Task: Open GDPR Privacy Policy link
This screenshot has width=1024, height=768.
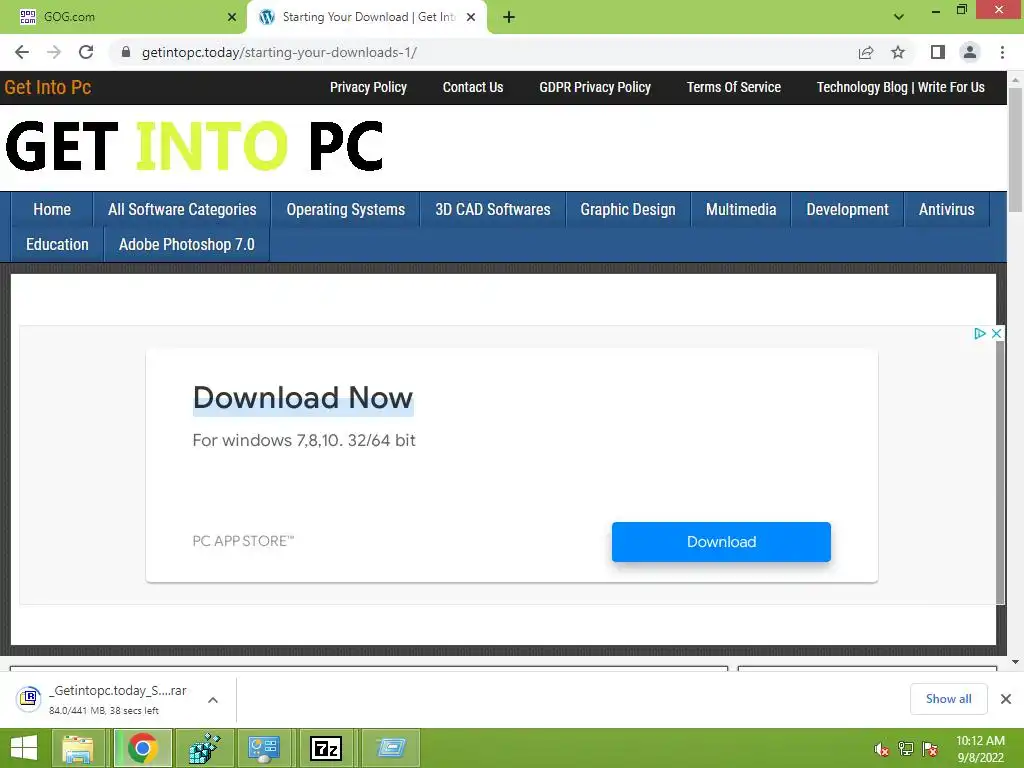Action: click(x=595, y=88)
